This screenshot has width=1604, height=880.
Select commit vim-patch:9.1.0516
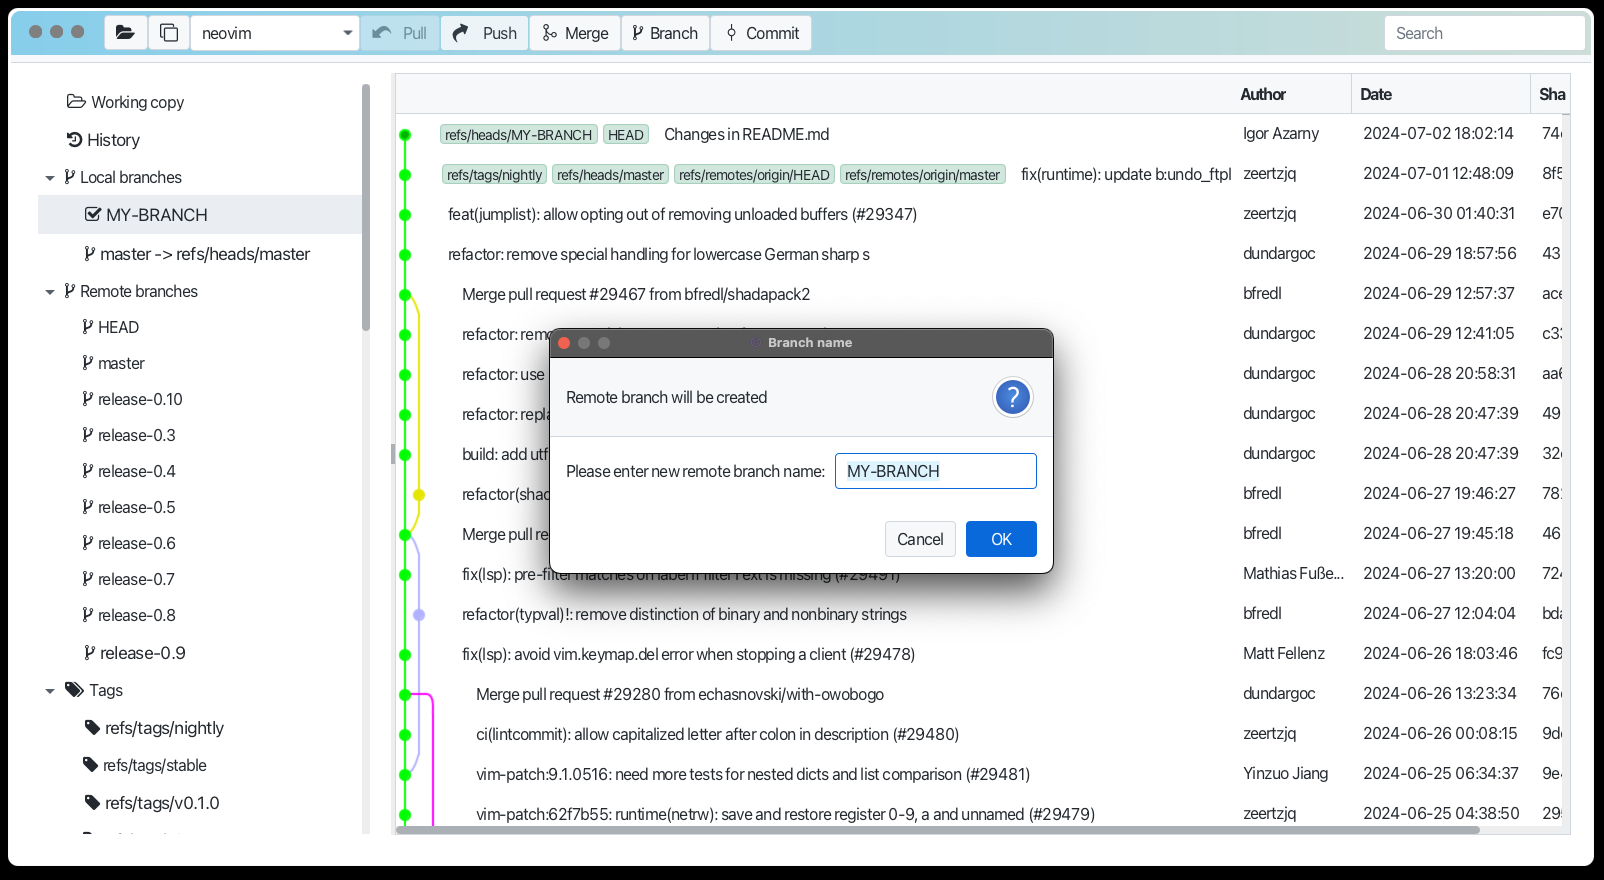[753, 774]
